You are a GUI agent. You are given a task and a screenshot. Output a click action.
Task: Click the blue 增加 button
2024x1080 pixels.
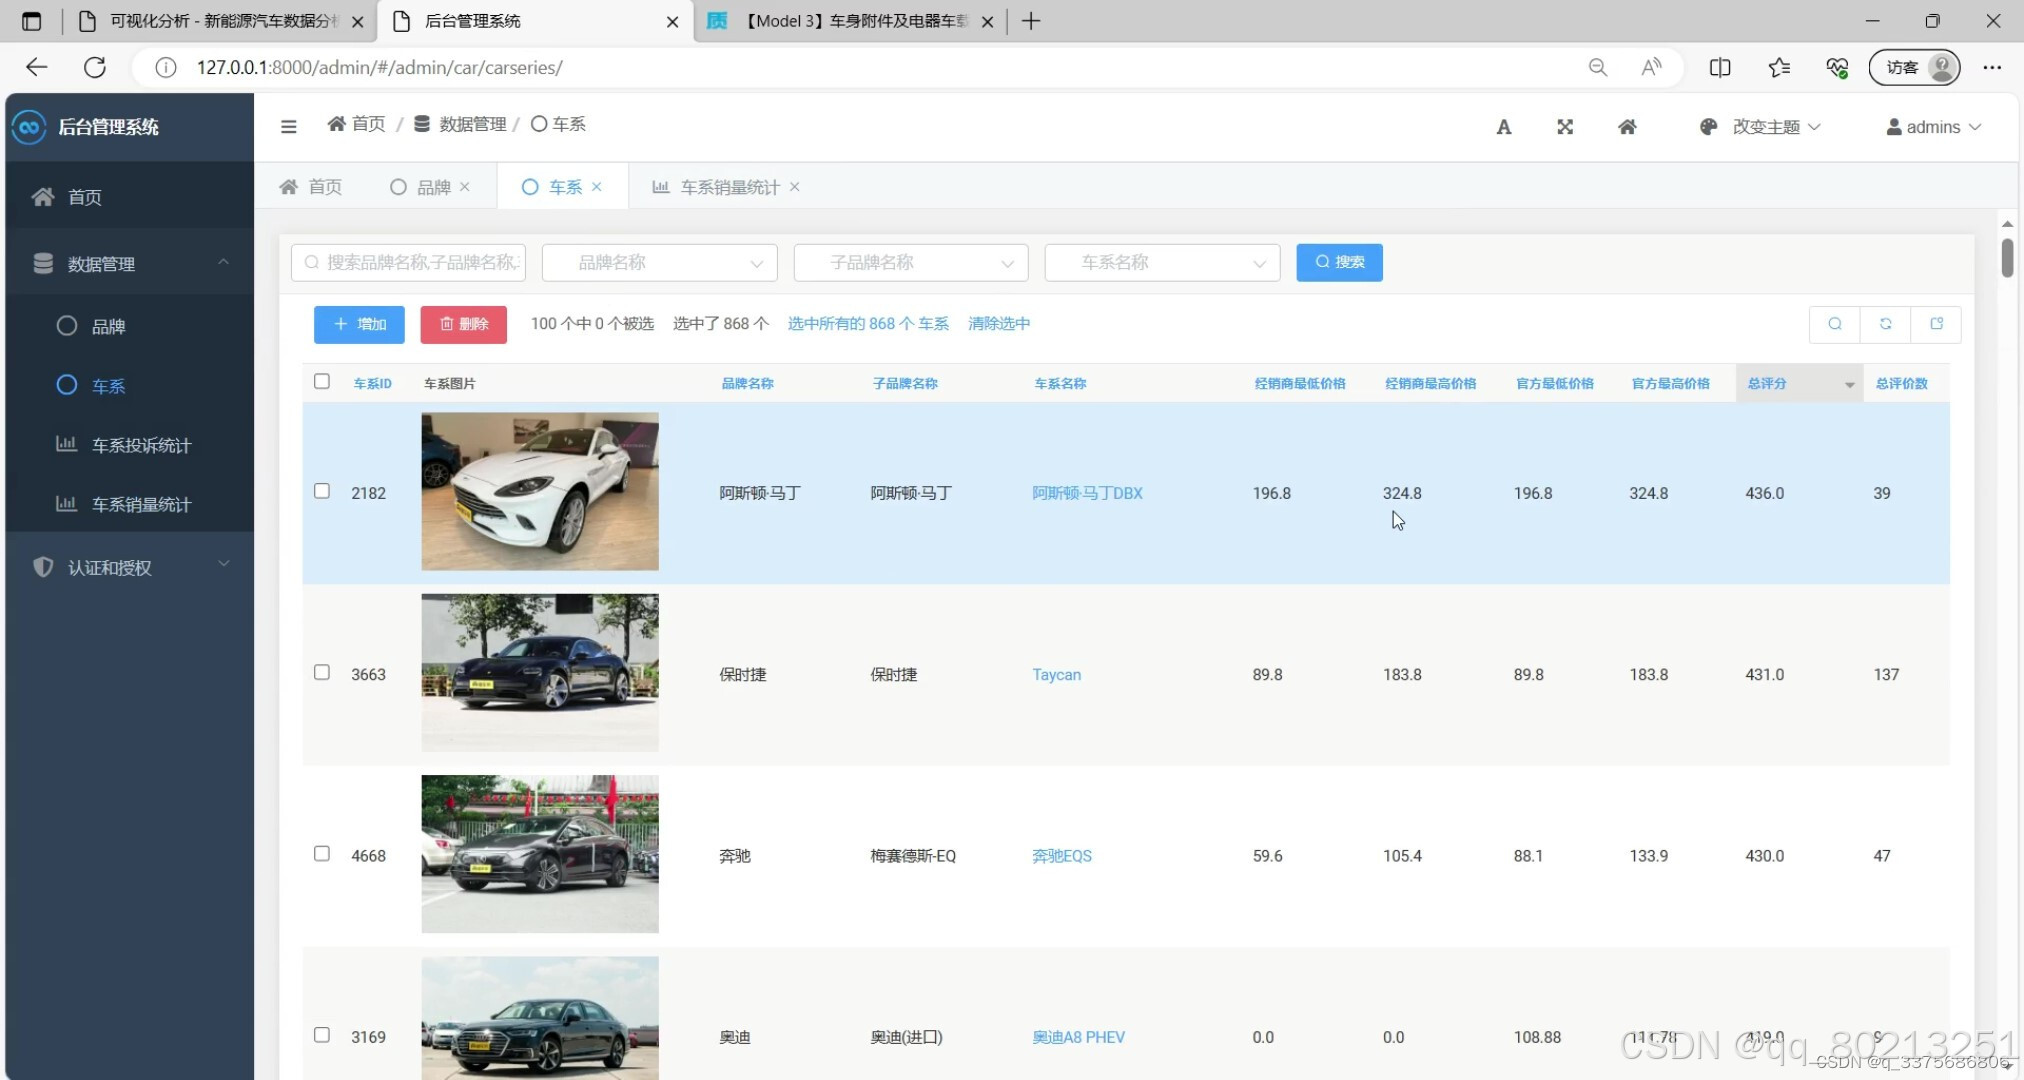[359, 324]
